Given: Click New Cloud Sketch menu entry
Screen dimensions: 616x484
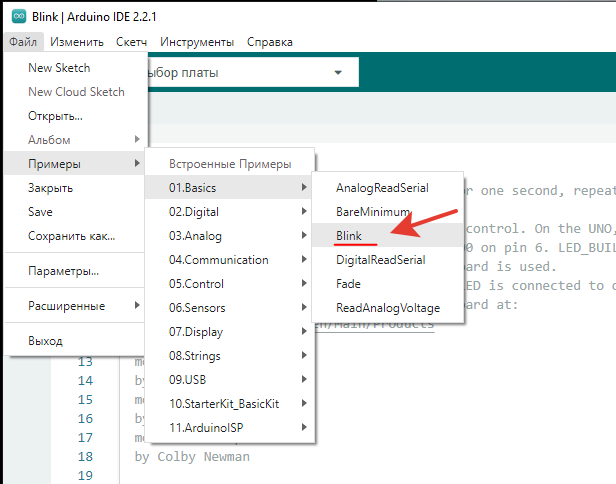Looking at the screenshot, I should tap(76, 92).
